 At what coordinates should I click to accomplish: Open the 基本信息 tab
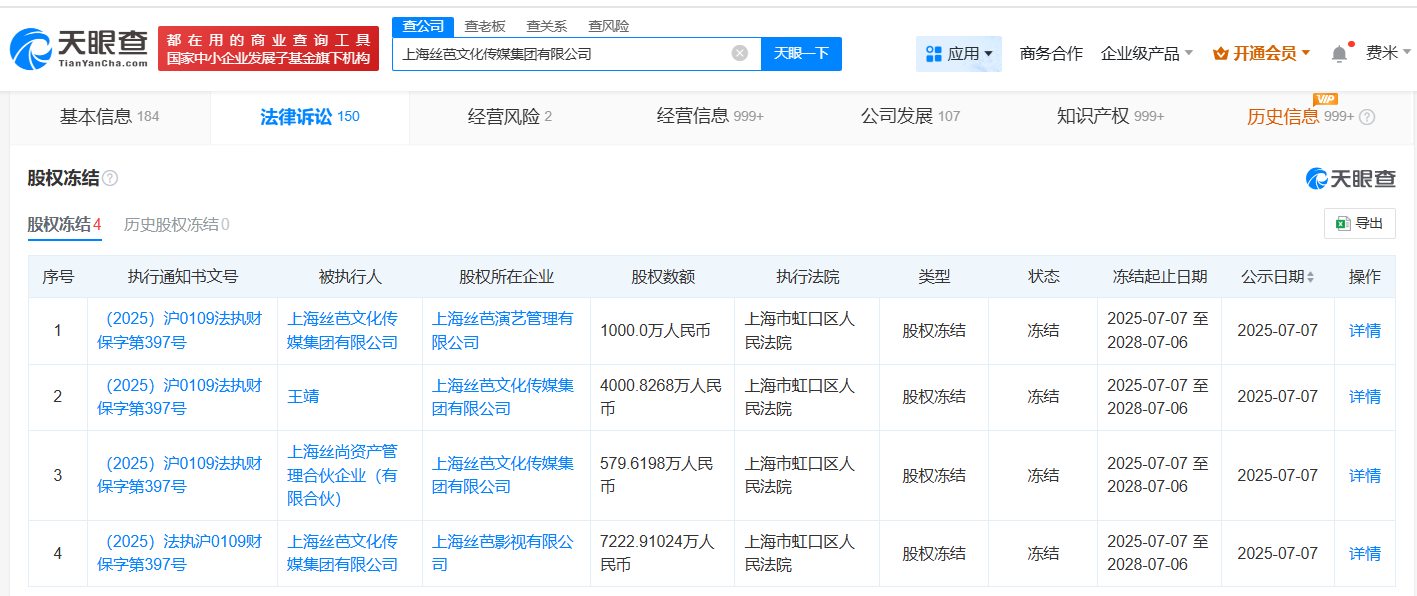point(110,117)
